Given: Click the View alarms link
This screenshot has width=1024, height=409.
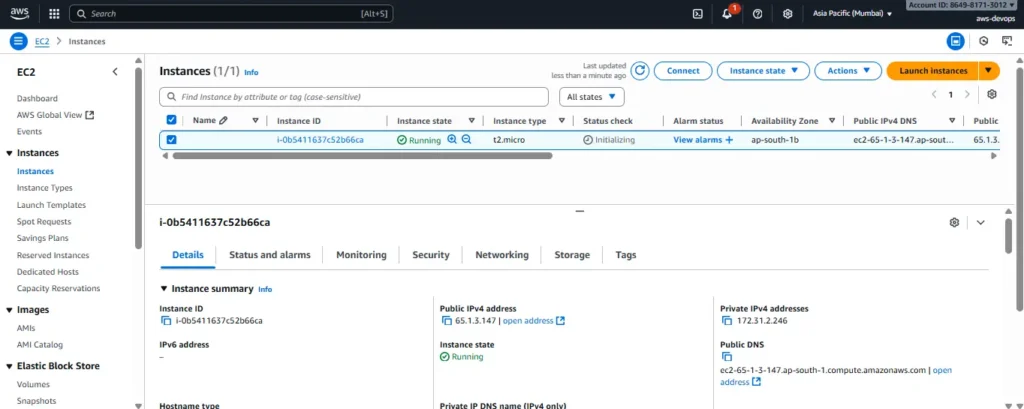Looking at the screenshot, I should click(697, 140).
